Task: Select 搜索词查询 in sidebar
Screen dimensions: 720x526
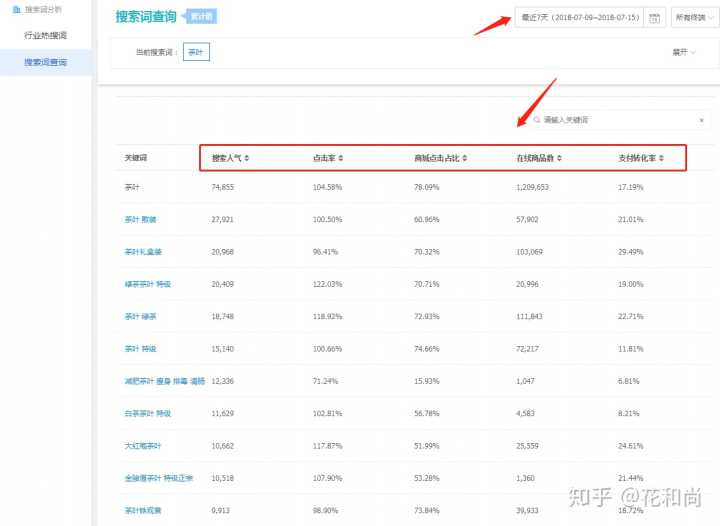Action: click(45, 62)
